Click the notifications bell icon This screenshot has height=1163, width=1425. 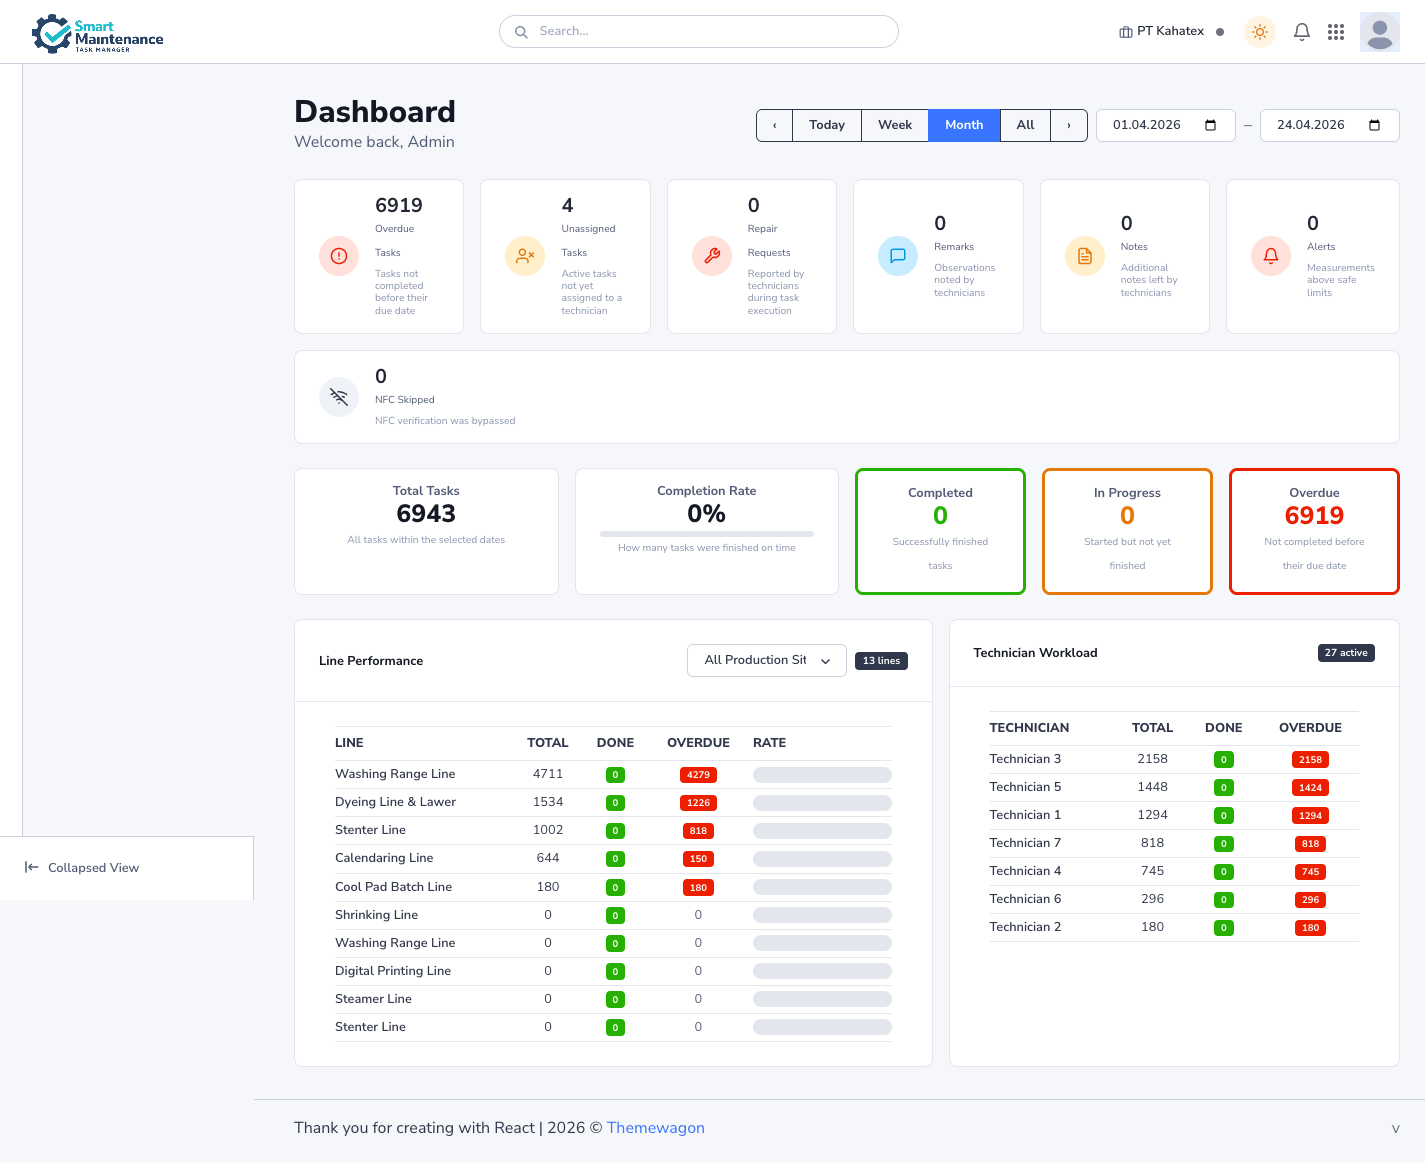coord(1301,32)
